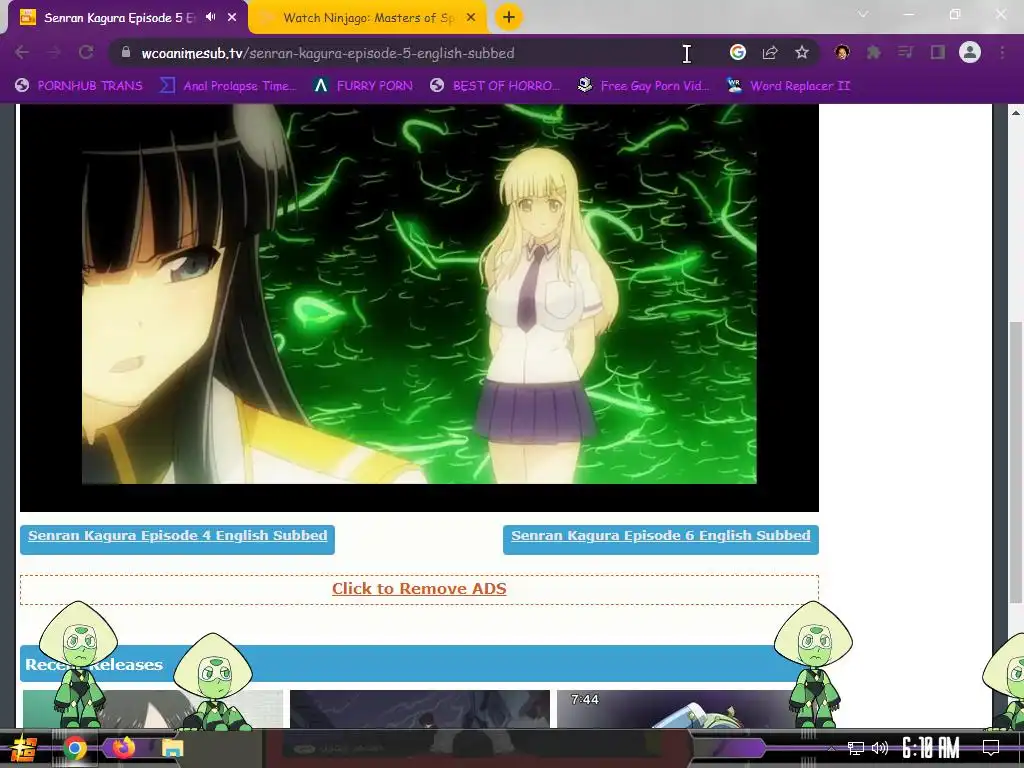Restore down the browser window

[x=955, y=14]
